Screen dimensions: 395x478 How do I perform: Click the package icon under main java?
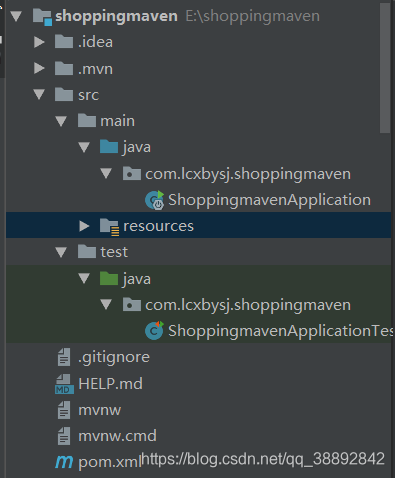(132, 173)
